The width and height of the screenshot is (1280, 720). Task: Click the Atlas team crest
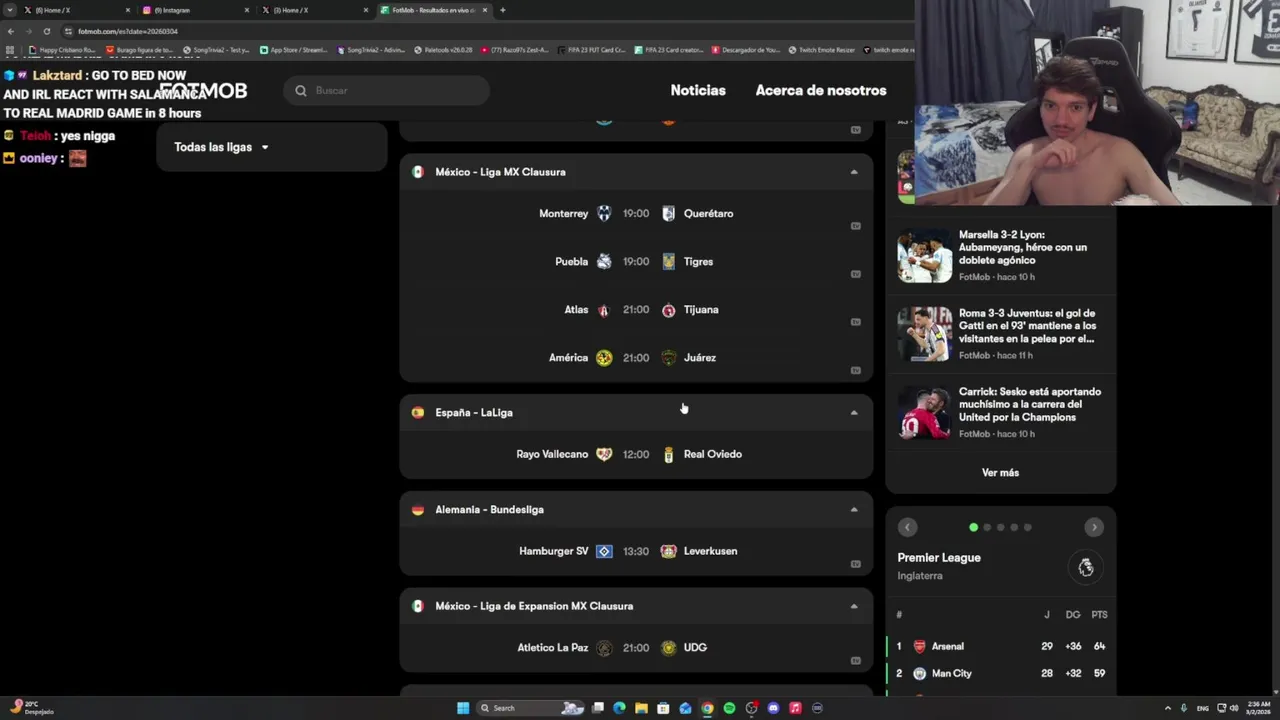[x=603, y=310]
